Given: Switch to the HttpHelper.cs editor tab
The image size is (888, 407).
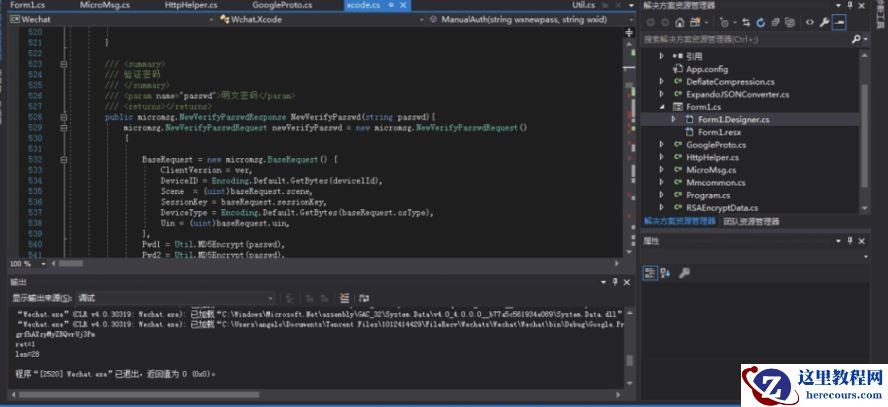Looking at the screenshot, I should click(191, 5).
